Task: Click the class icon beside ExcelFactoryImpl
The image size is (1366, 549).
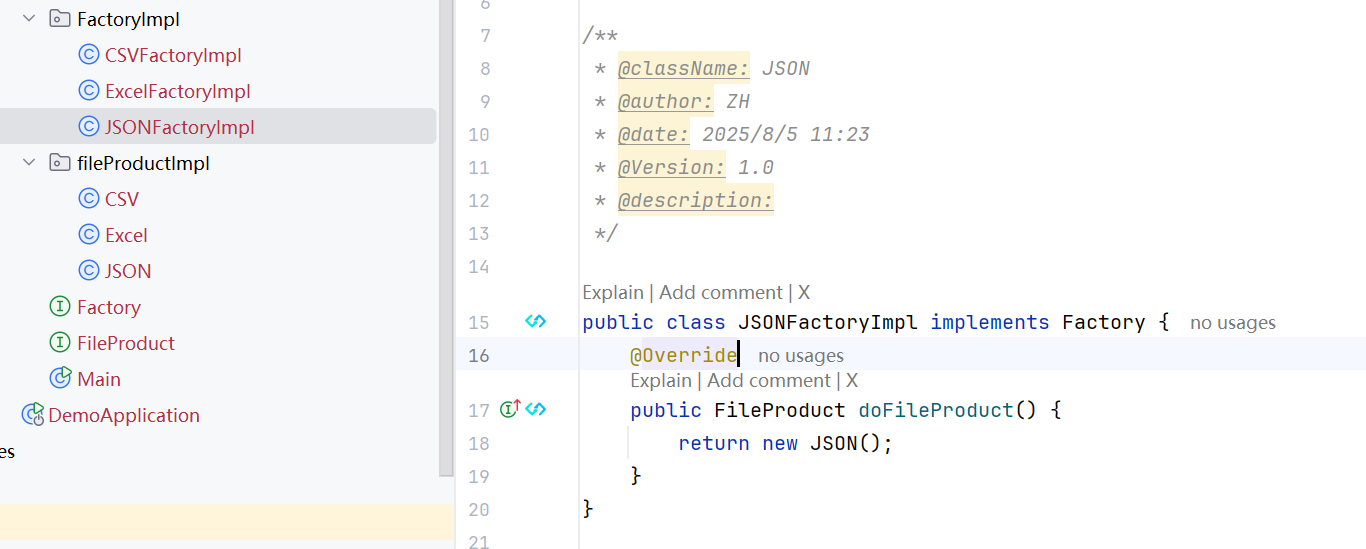Action: click(88, 91)
